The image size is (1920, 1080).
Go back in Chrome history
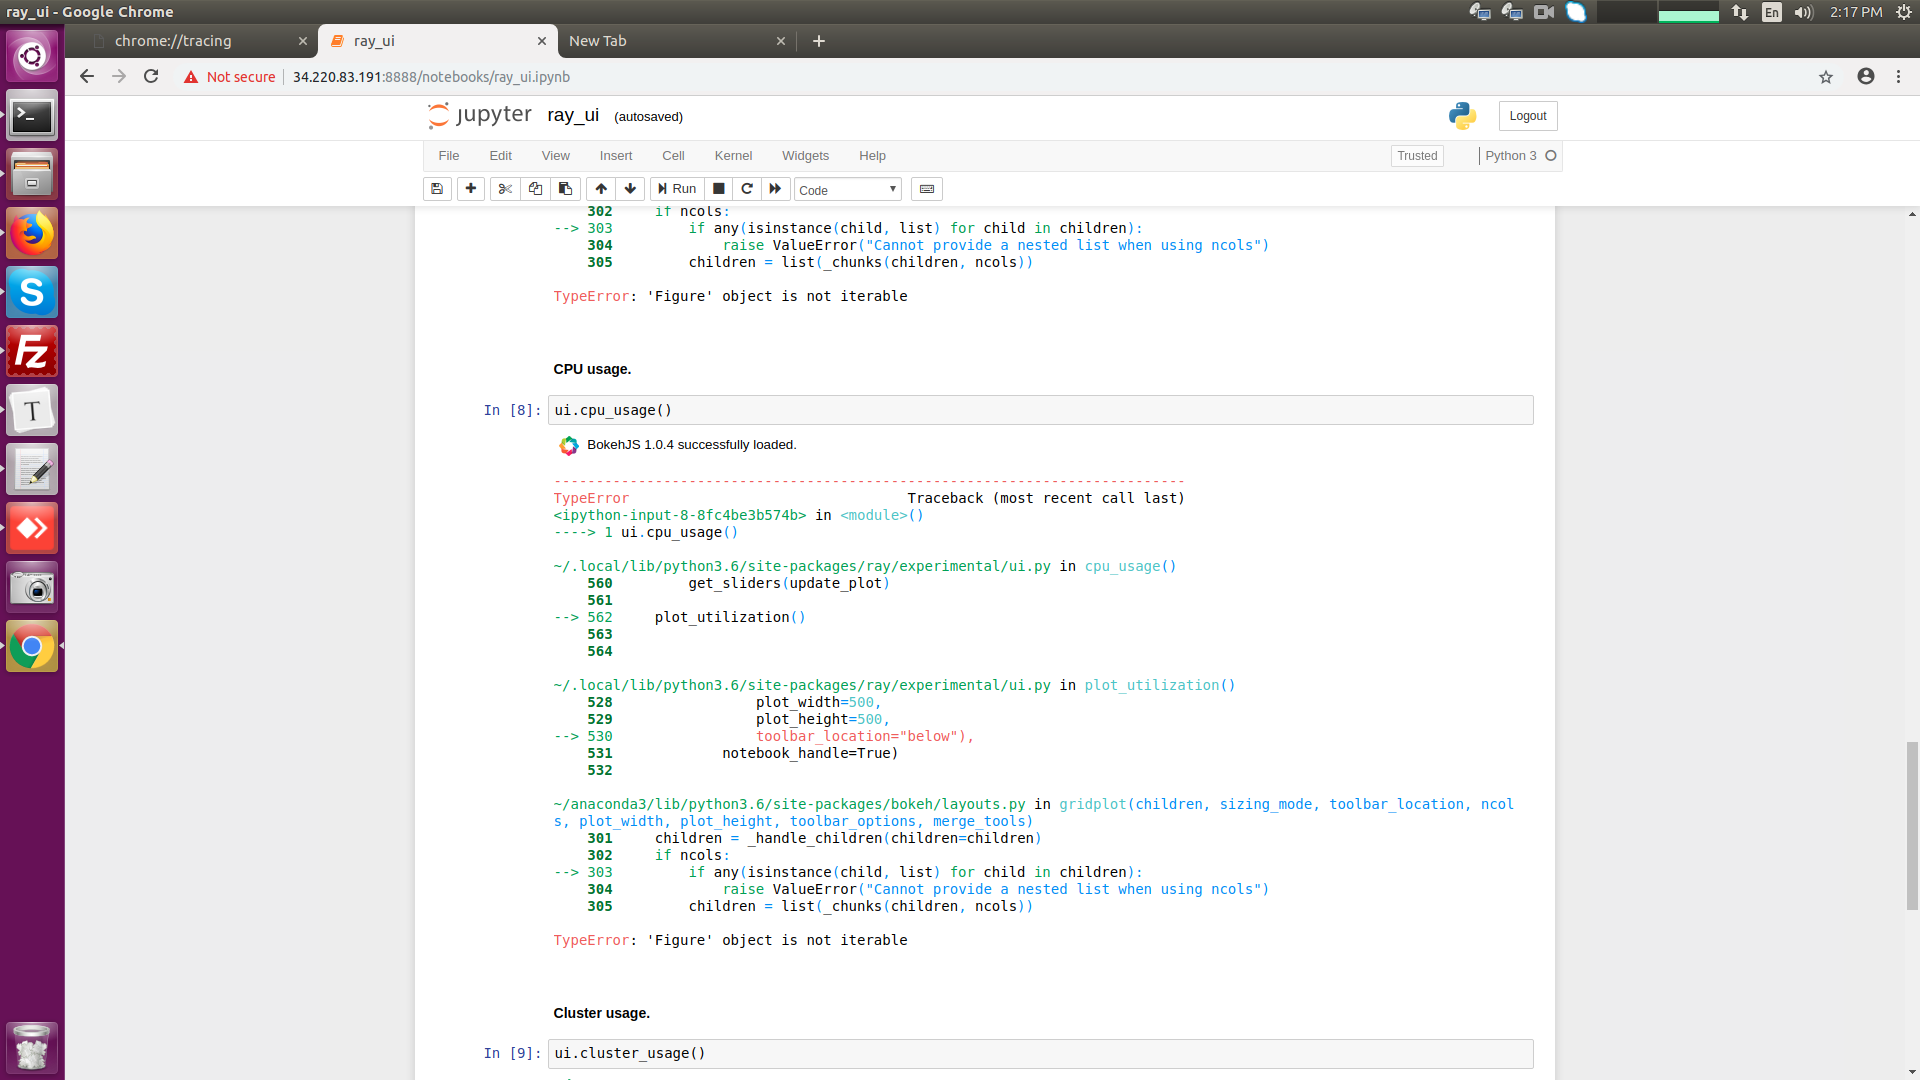pos(87,77)
